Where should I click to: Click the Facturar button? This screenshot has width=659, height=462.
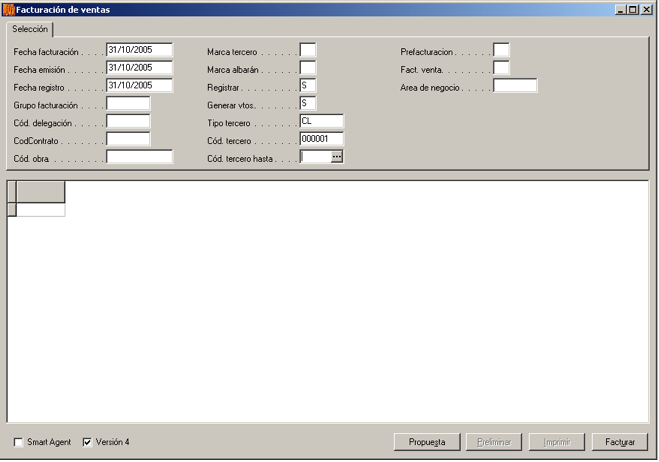coord(619,442)
